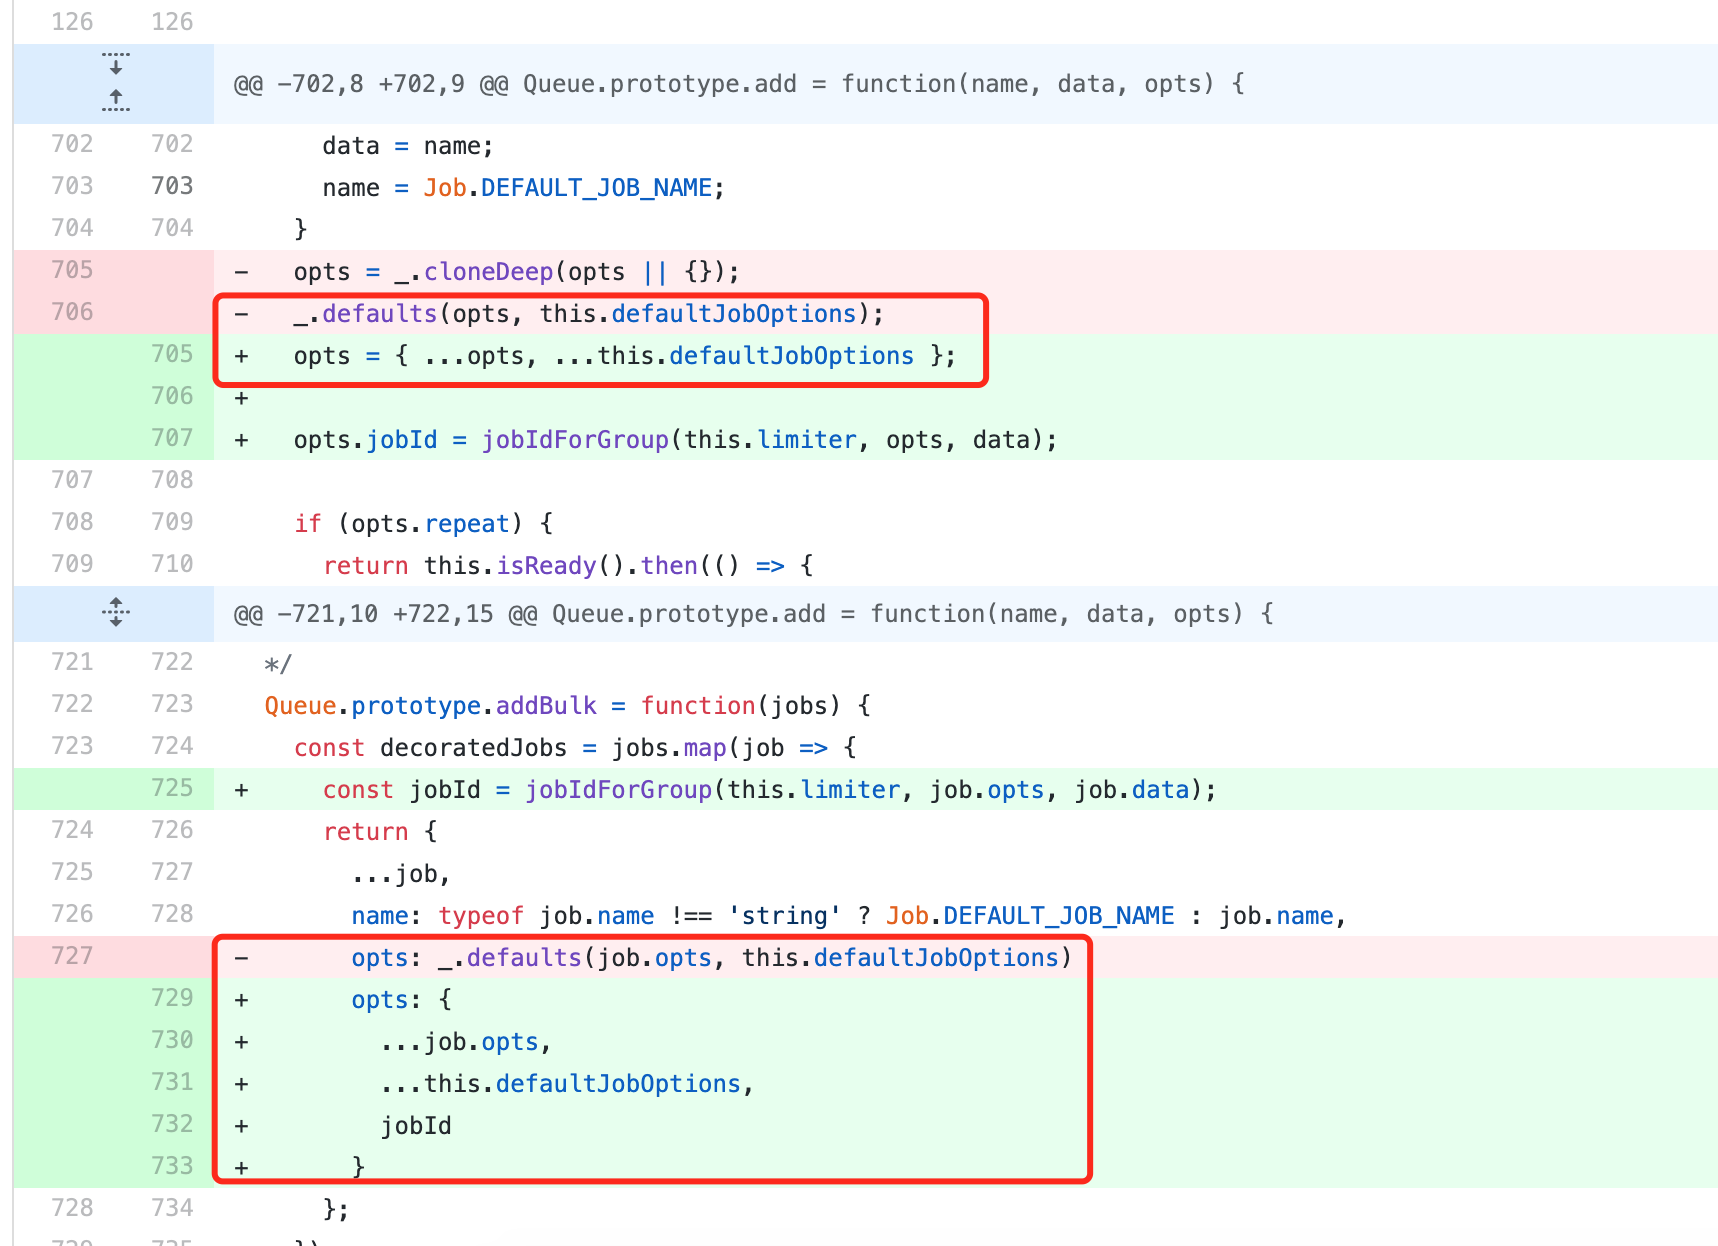Select line number 725 on the added jobId constant
The height and width of the screenshot is (1246, 1718).
pos(172,788)
